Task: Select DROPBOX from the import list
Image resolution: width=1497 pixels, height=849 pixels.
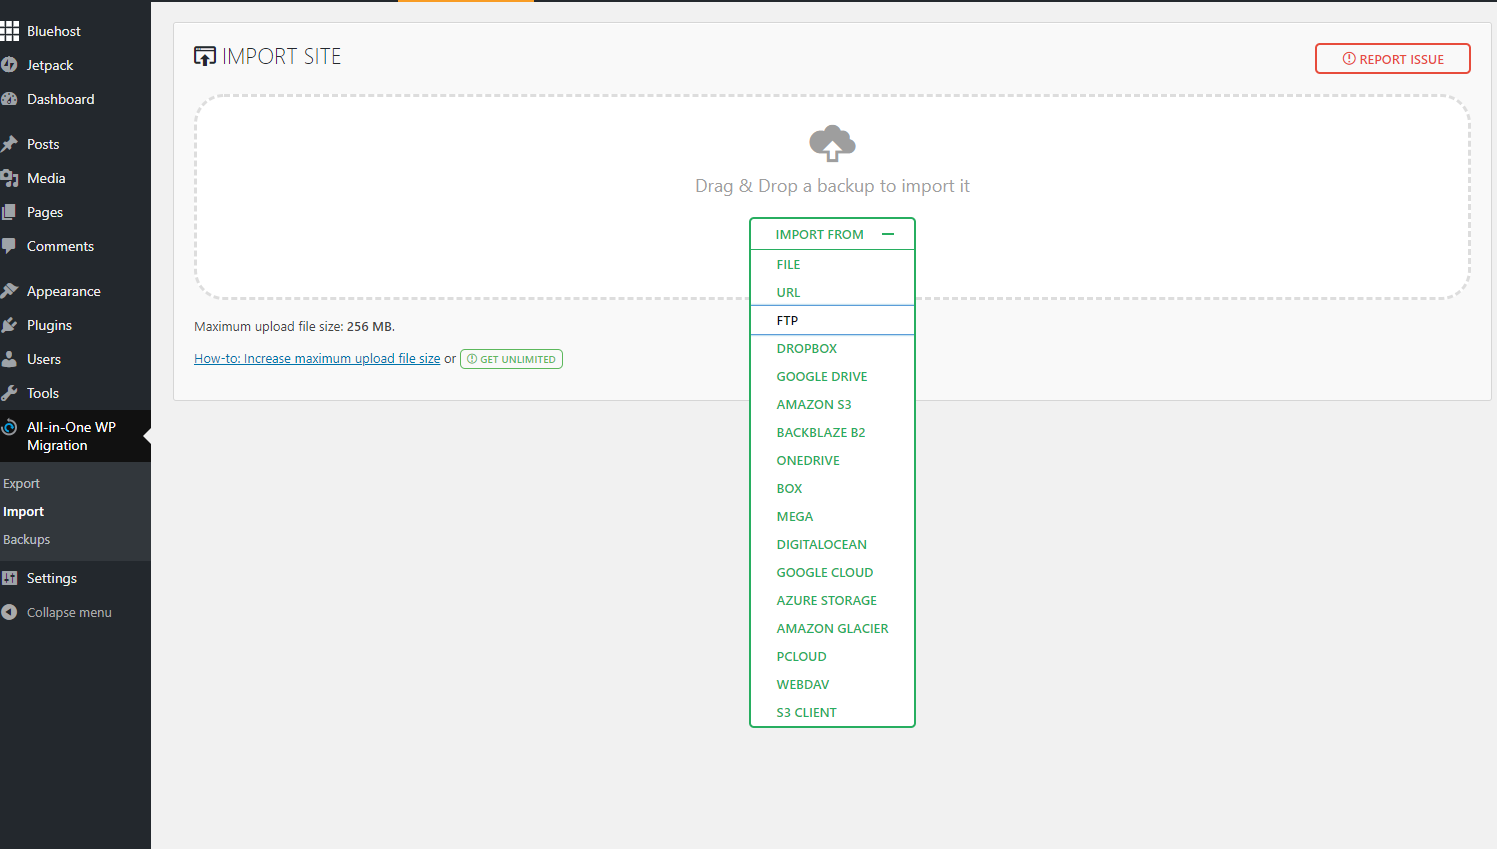Action: point(832,348)
